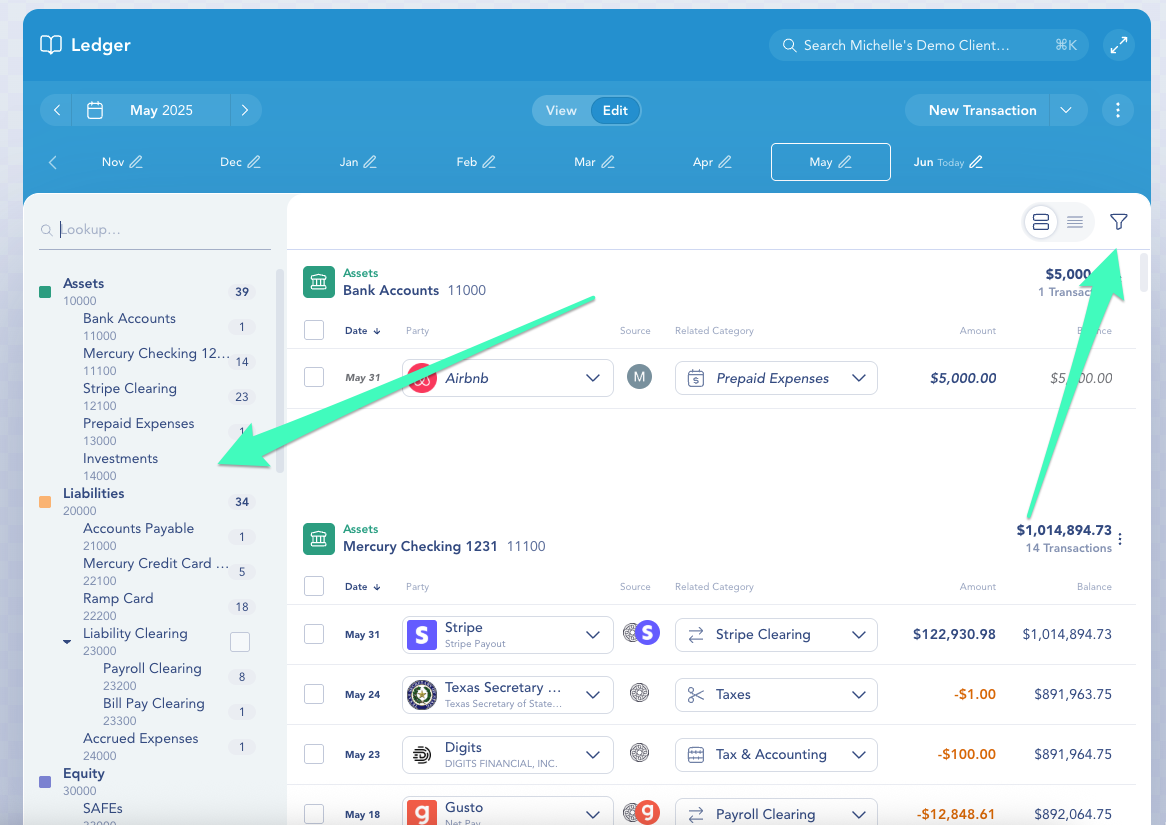The image size is (1166, 825).
Task: Open Mercury Checking 1231 section options menu
Action: click(x=1120, y=539)
